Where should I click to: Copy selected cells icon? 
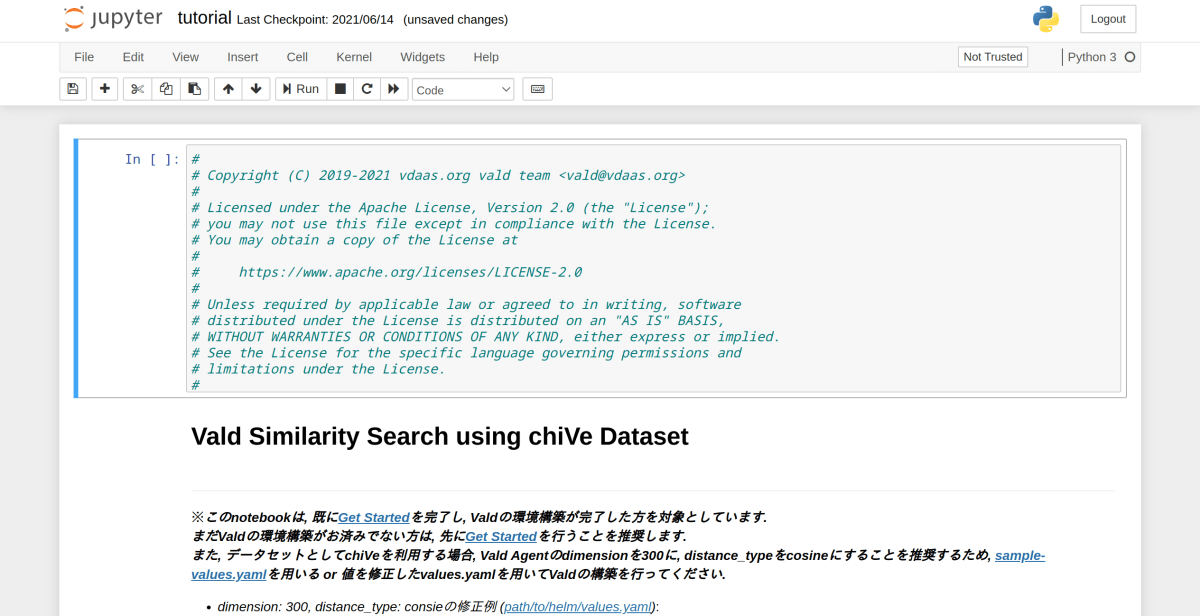[x=166, y=89]
